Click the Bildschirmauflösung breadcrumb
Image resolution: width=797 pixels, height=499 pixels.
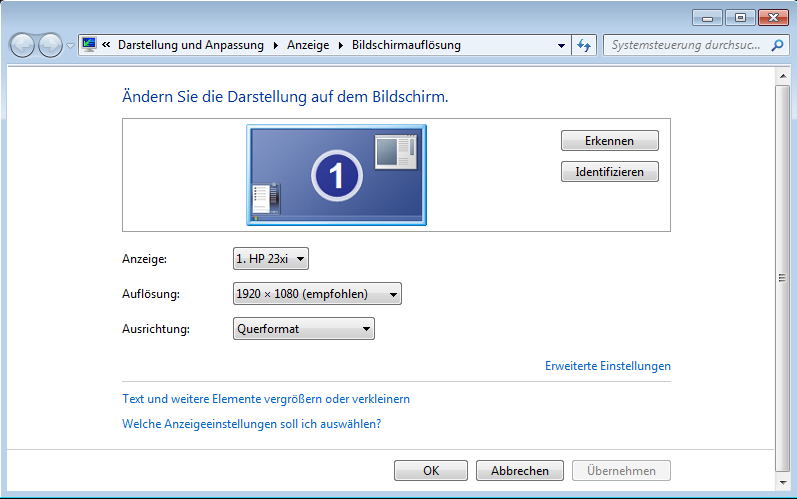[x=406, y=45]
